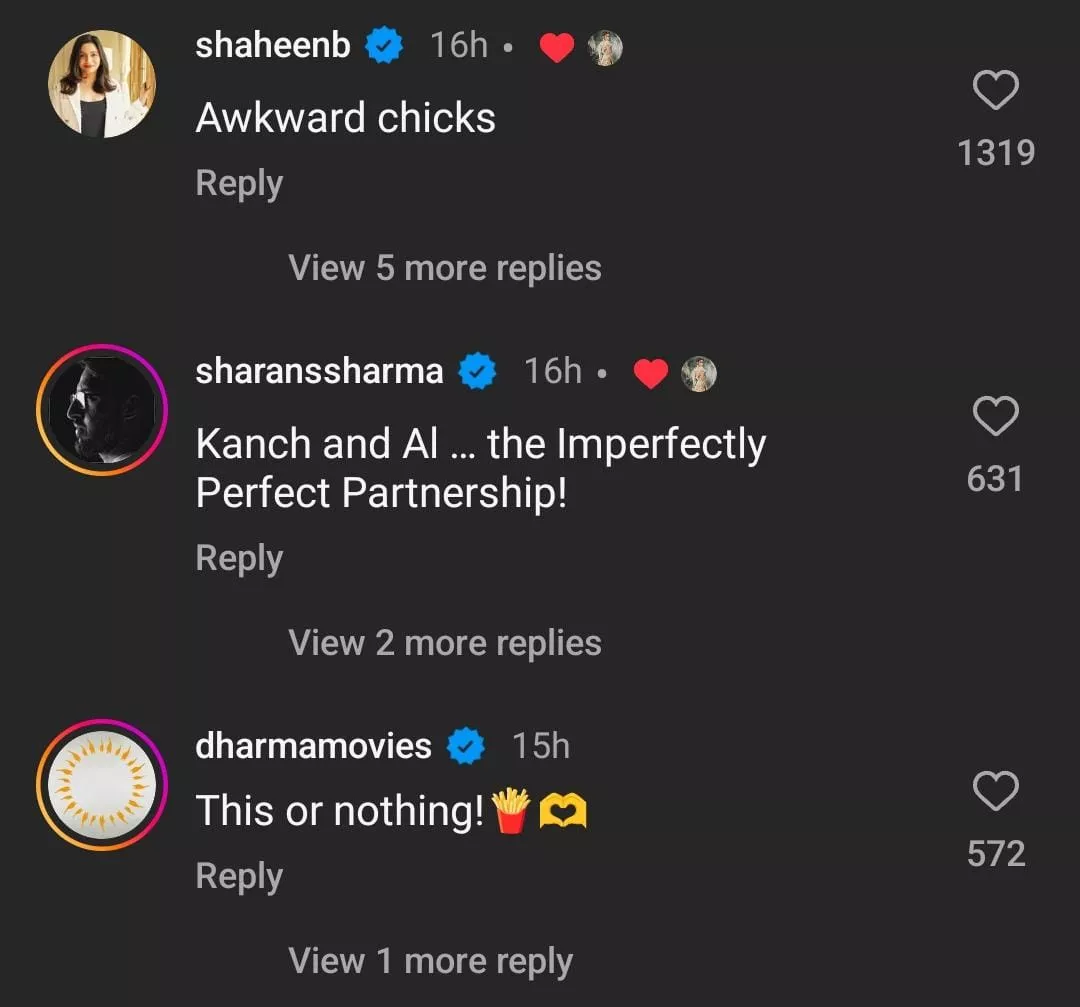The height and width of the screenshot is (1007, 1080).
Task: Reply to the "Awkward chicks" comment
Action: (x=239, y=184)
